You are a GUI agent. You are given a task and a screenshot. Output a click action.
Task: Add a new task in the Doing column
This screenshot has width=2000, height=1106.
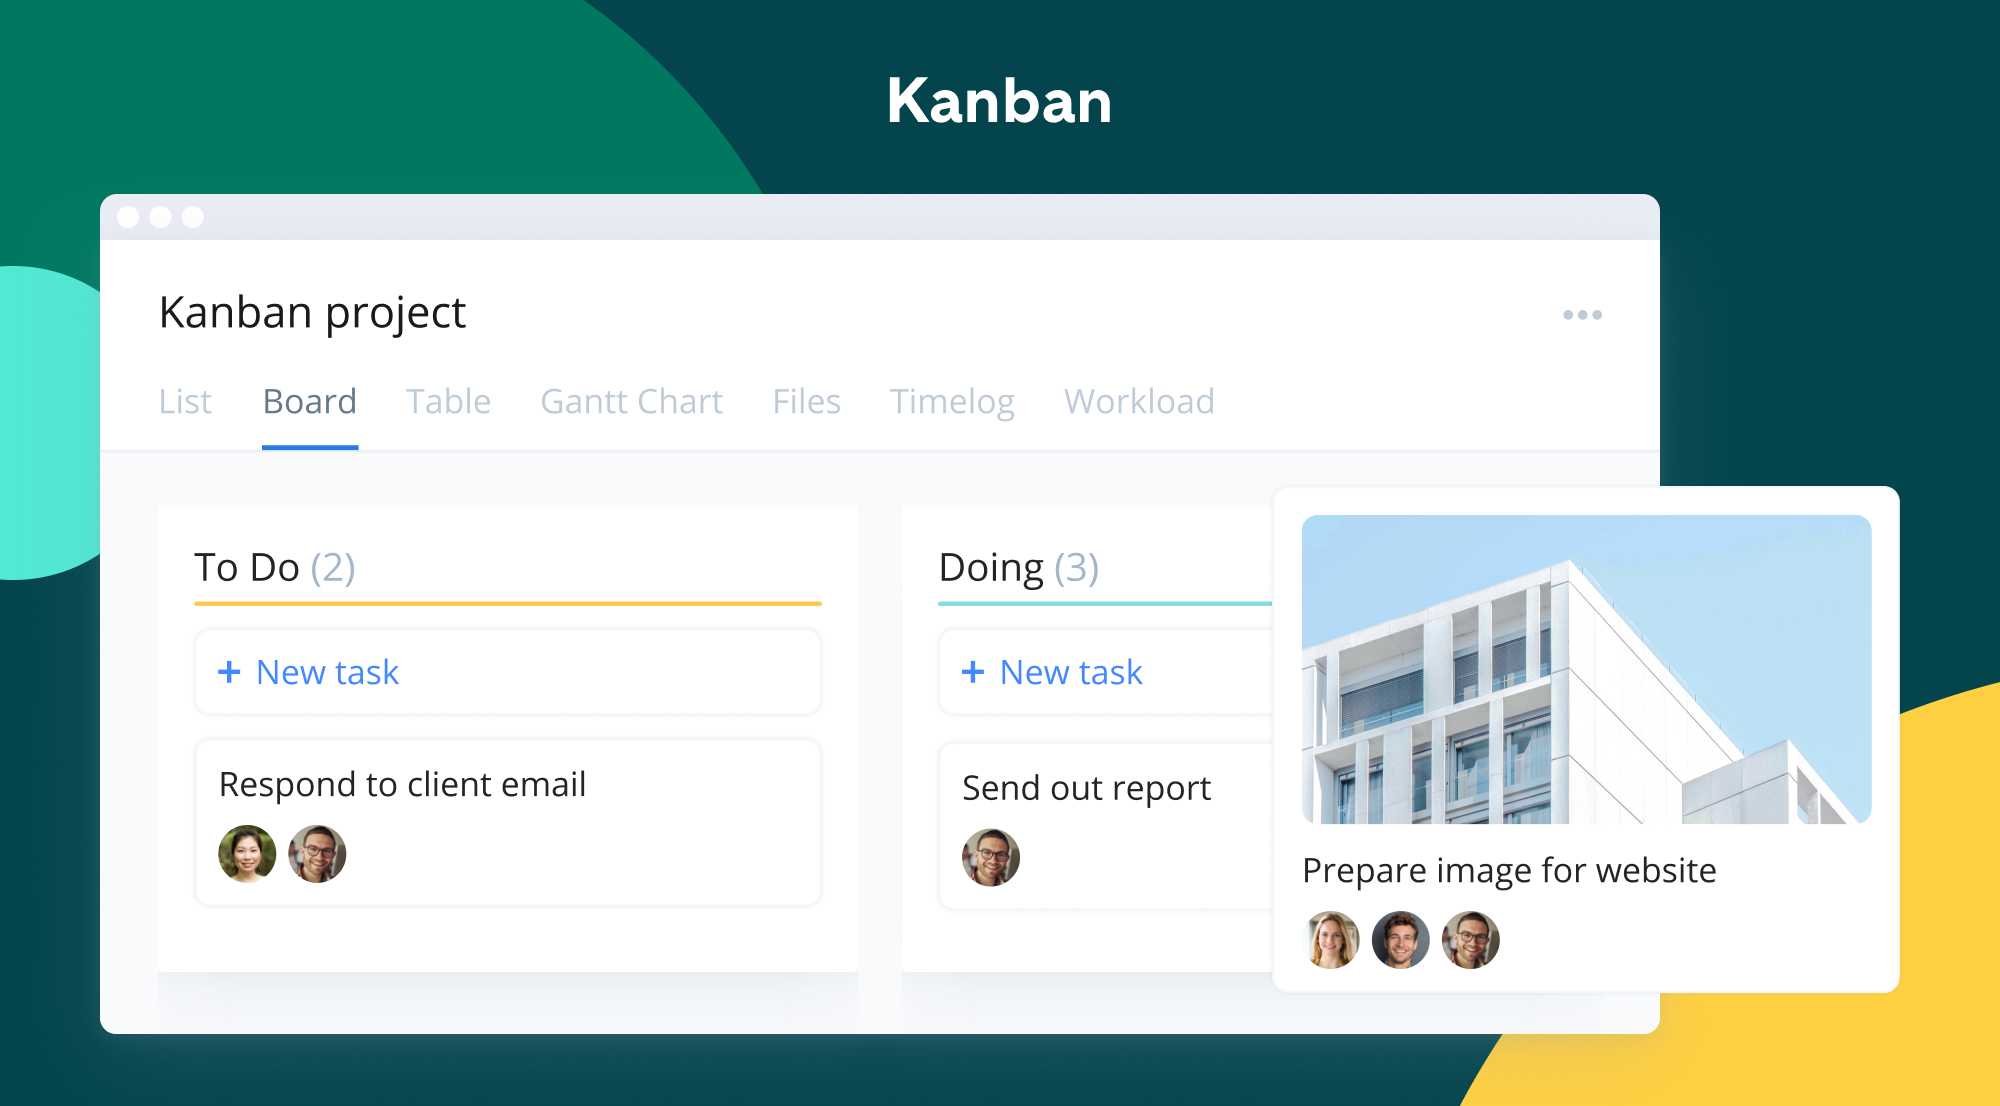1070,672
